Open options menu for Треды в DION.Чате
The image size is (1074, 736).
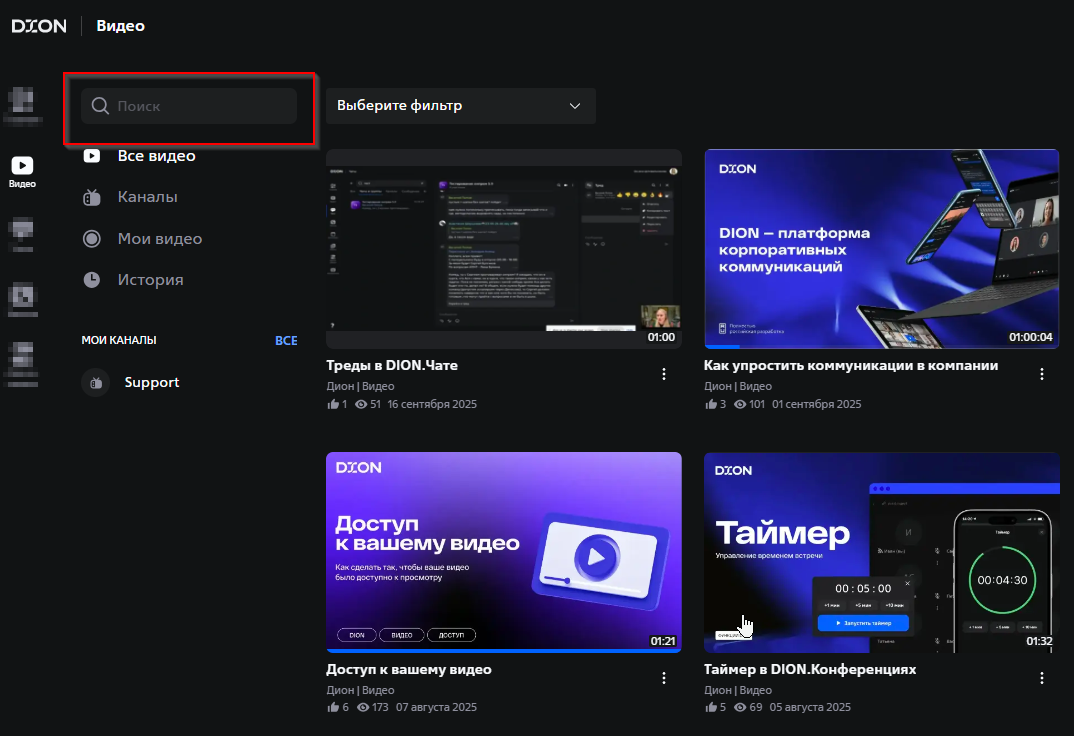664,374
